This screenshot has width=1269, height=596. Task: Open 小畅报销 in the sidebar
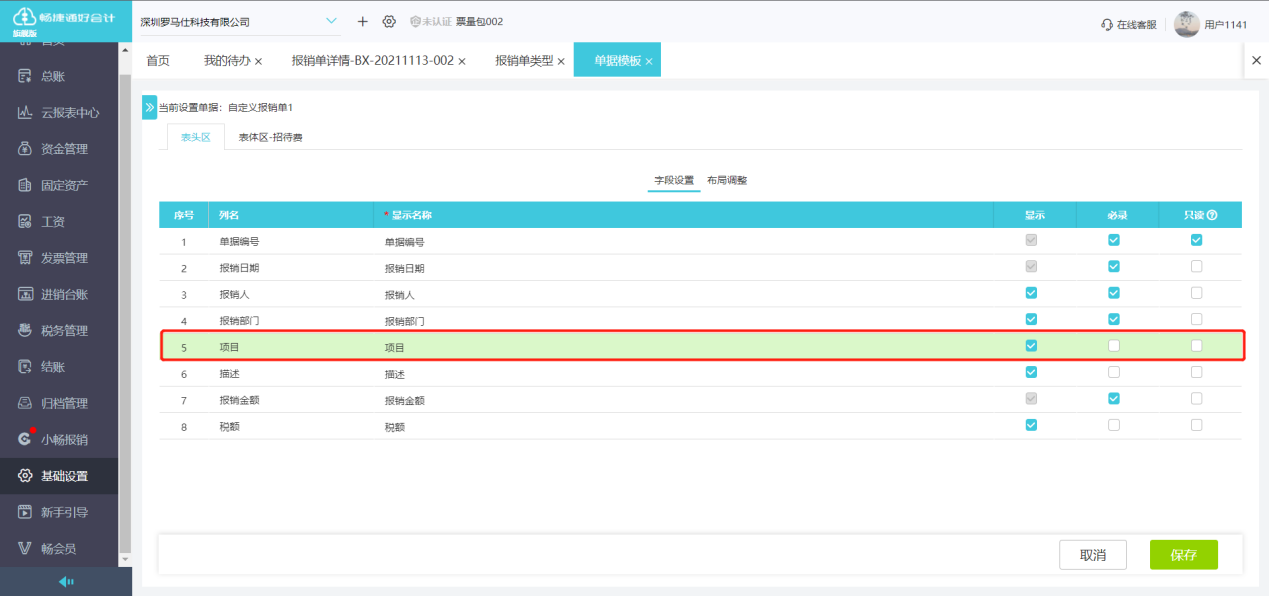[x=64, y=440]
